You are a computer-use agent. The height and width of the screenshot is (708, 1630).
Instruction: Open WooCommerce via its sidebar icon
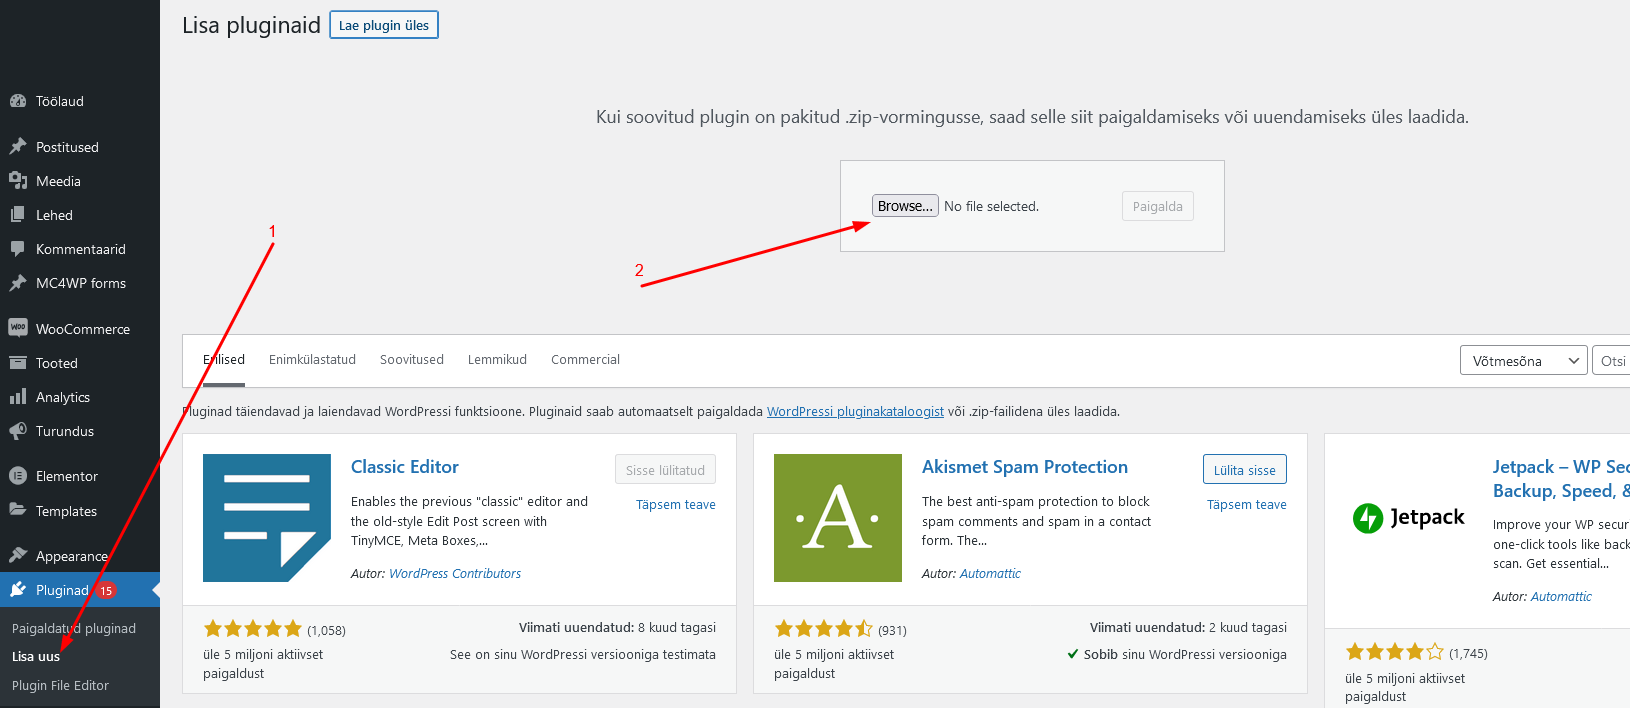(18, 328)
